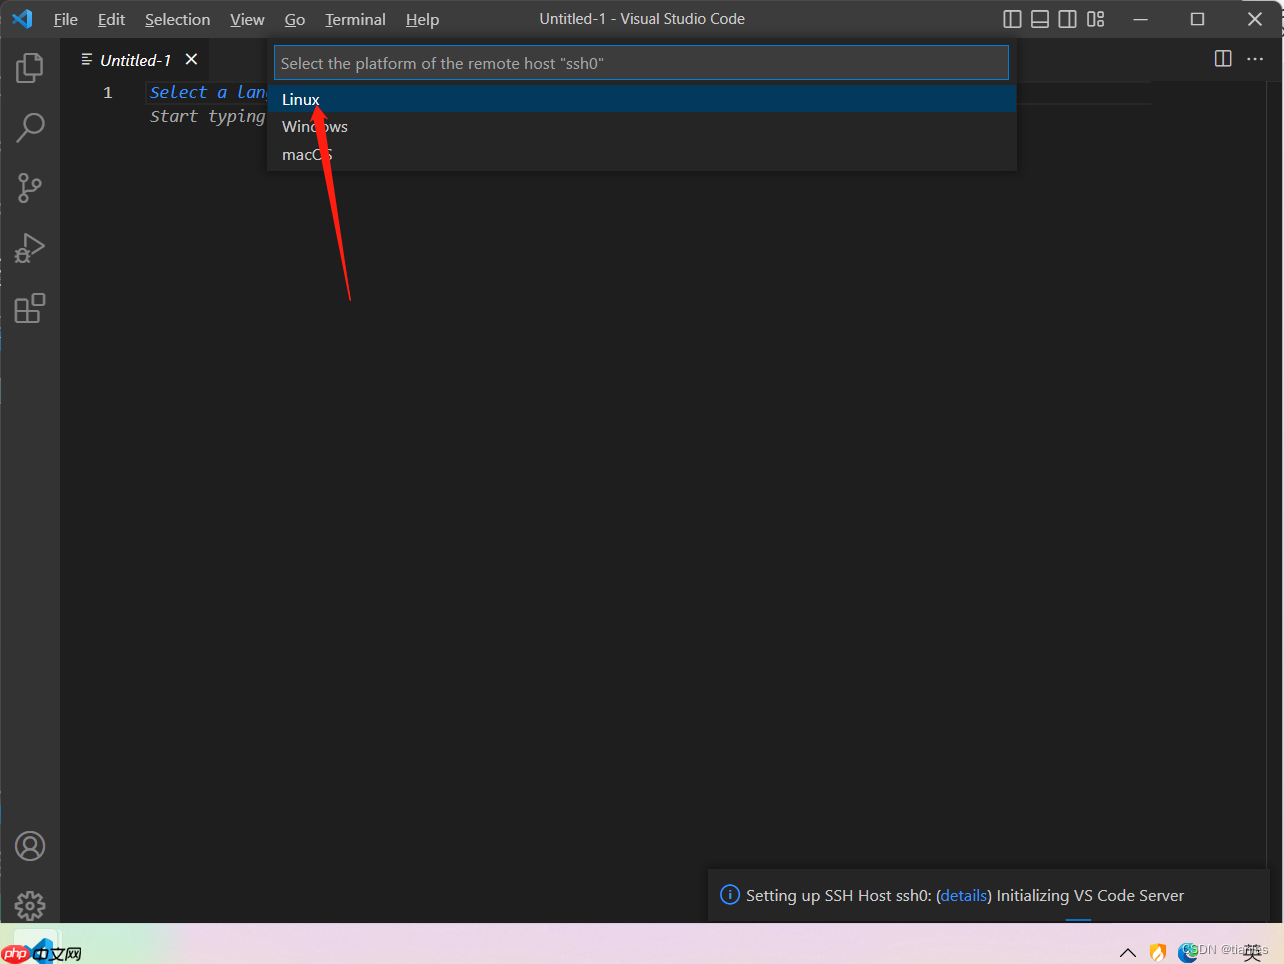The height and width of the screenshot is (964, 1284).
Task: Open the Customize Layout icon
Action: click(x=1096, y=19)
